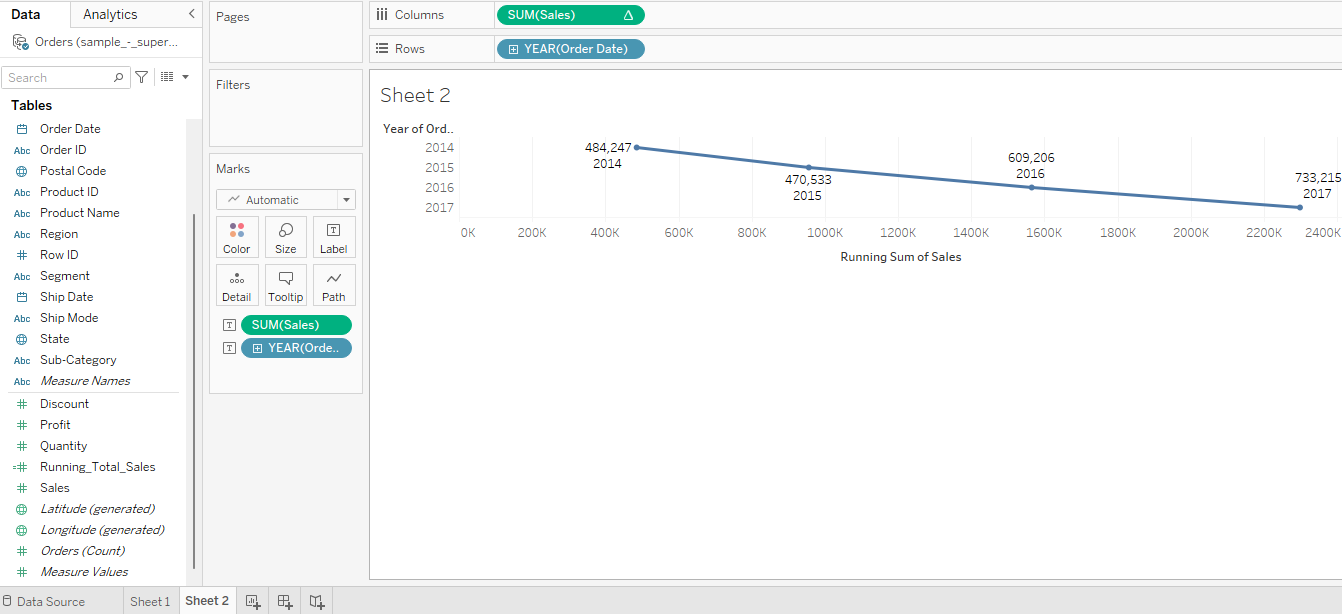Image resolution: width=1342 pixels, height=614 pixels.
Task: Click inside the Search field
Action: point(60,76)
